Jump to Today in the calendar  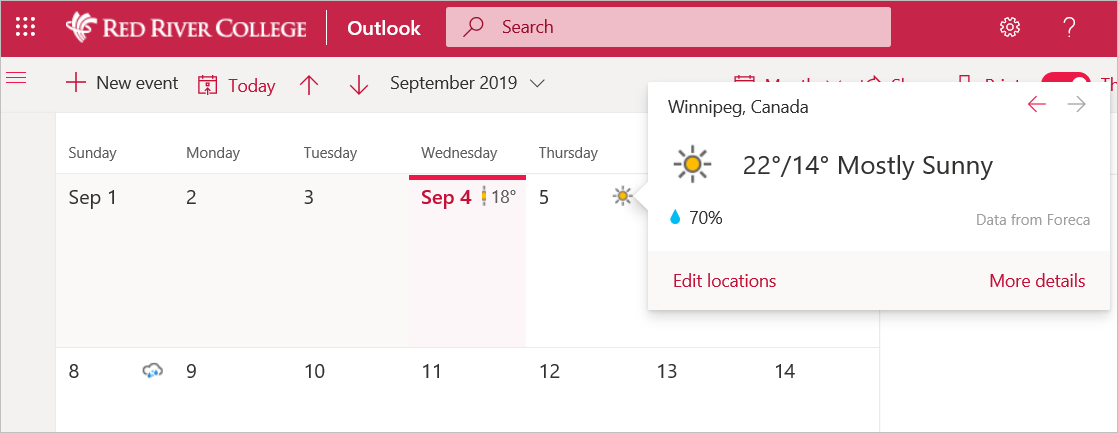pyautogui.click(x=237, y=85)
